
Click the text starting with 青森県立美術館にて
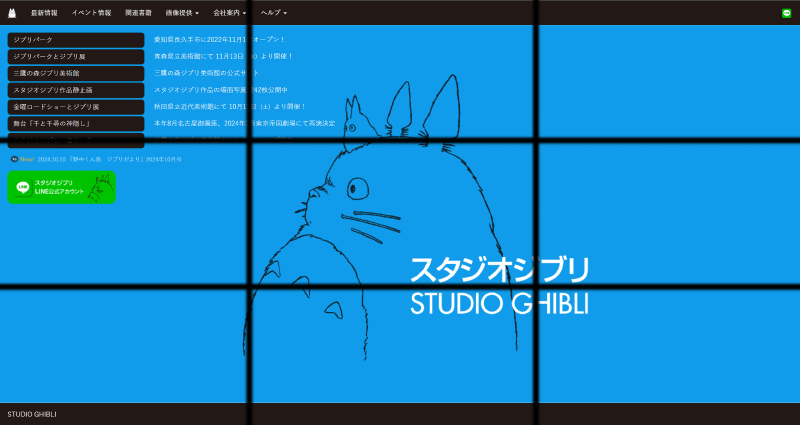pyautogui.click(x=223, y=56)
